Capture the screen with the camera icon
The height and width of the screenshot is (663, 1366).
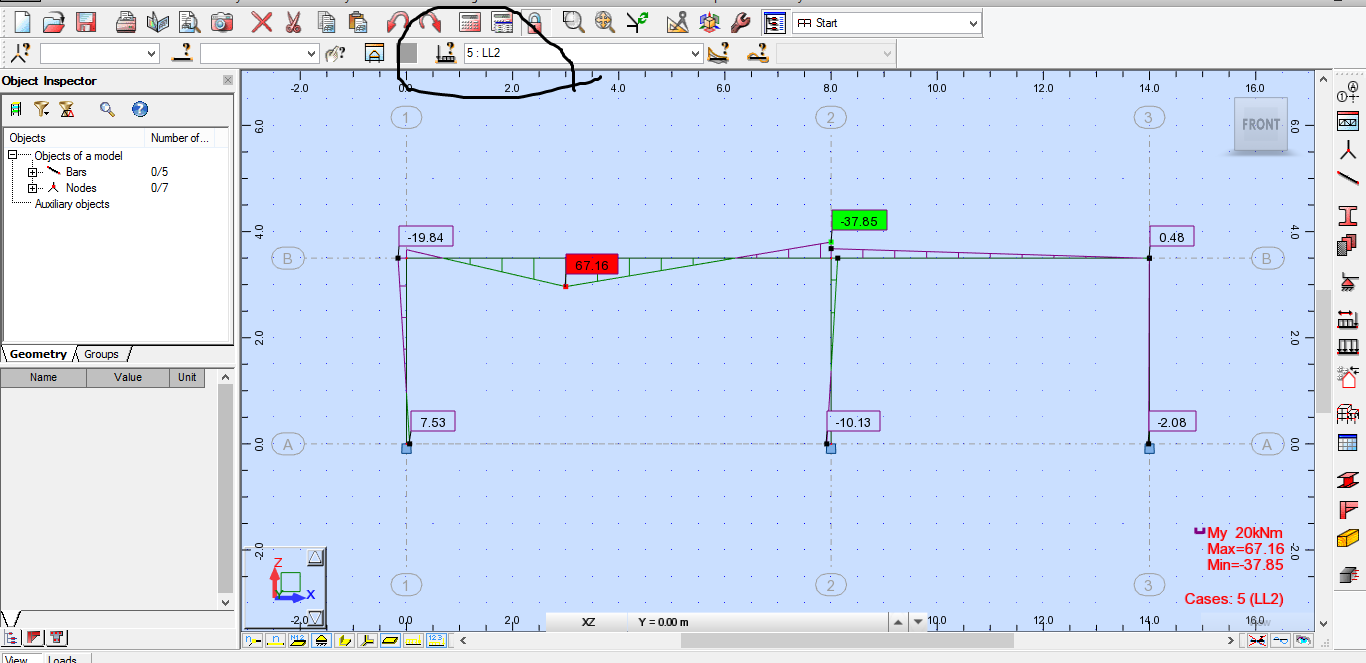click(x=221, y=21)
